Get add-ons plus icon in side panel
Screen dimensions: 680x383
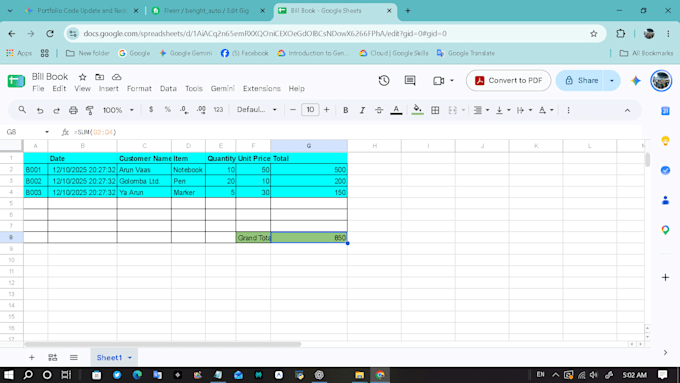click(665, 277)
